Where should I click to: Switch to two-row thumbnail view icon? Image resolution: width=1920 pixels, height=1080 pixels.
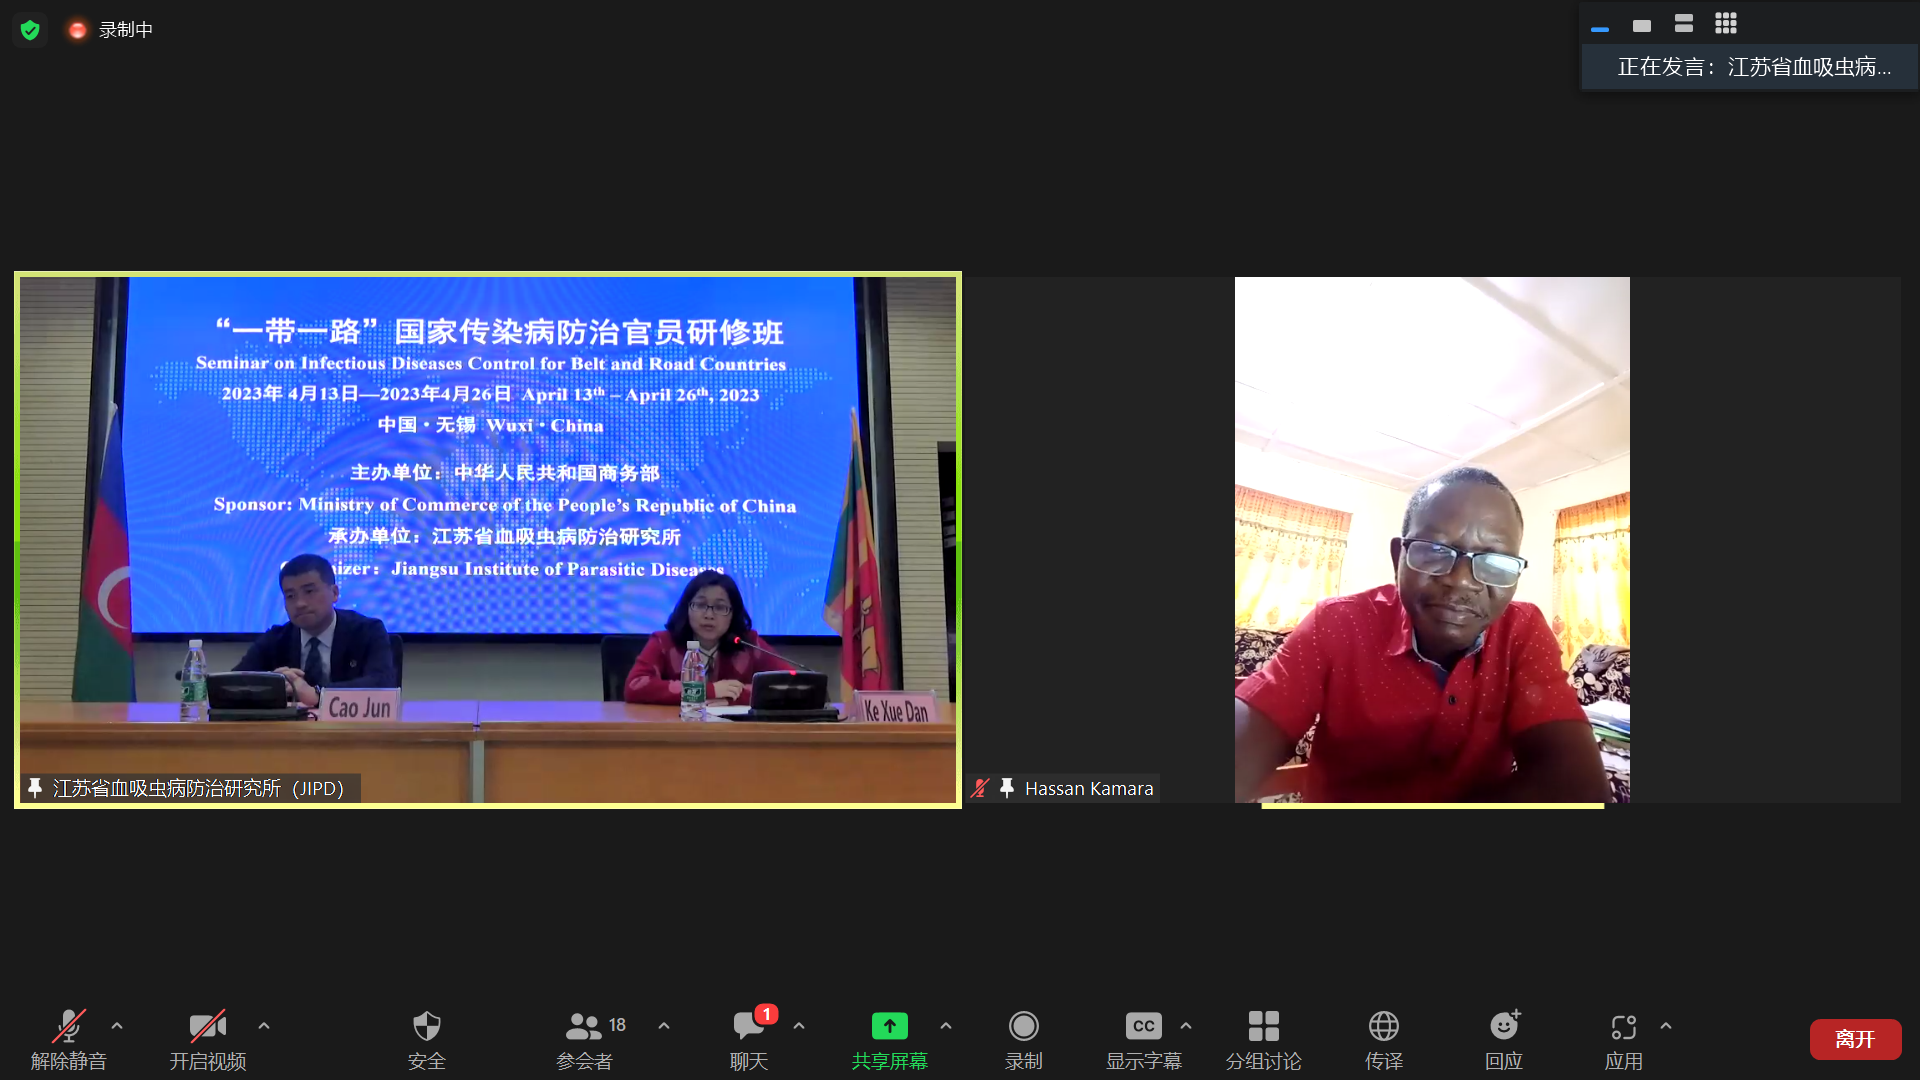coord(1684,23)
